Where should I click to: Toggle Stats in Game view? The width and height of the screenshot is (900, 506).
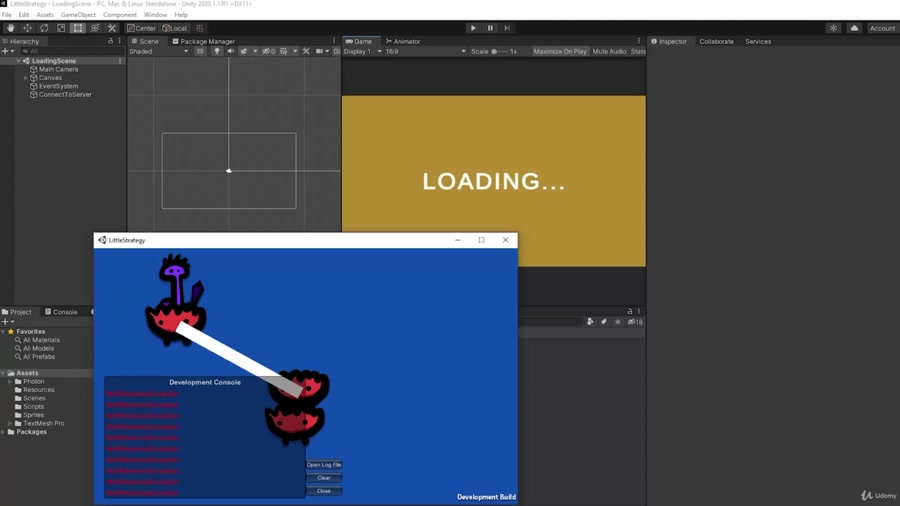(x=638, y=51)
